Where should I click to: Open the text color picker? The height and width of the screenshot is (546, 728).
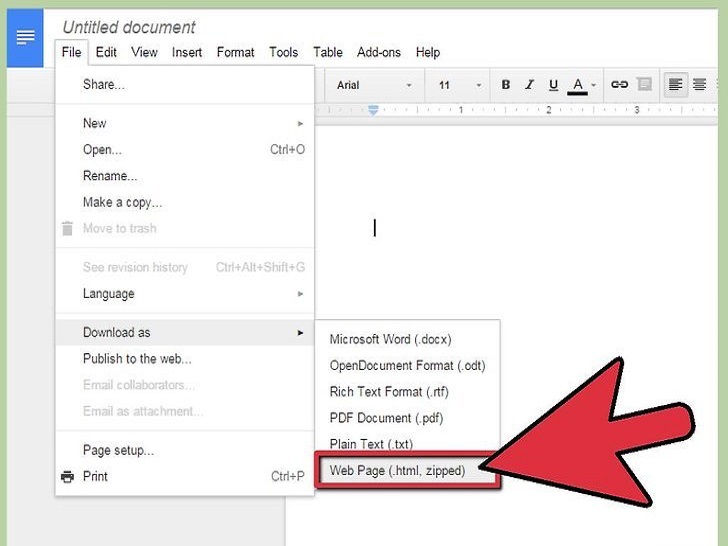pyautogui.click(x=580, y=85)
